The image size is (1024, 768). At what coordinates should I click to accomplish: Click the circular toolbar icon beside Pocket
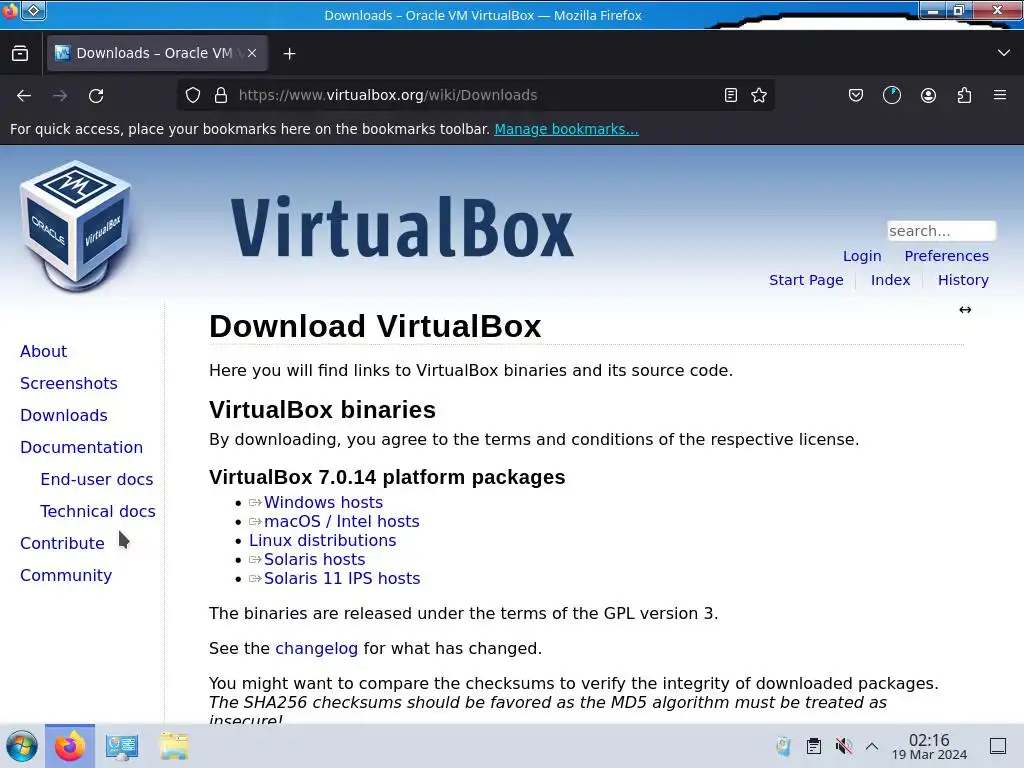(892, 95)
